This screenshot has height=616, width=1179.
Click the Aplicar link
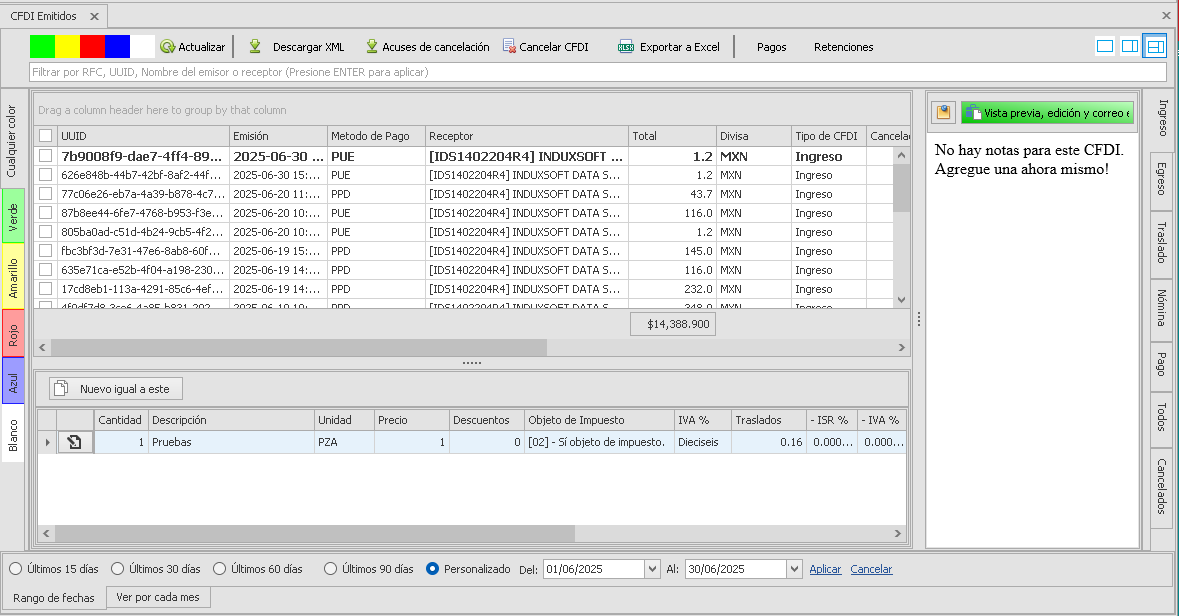(825, 569)
